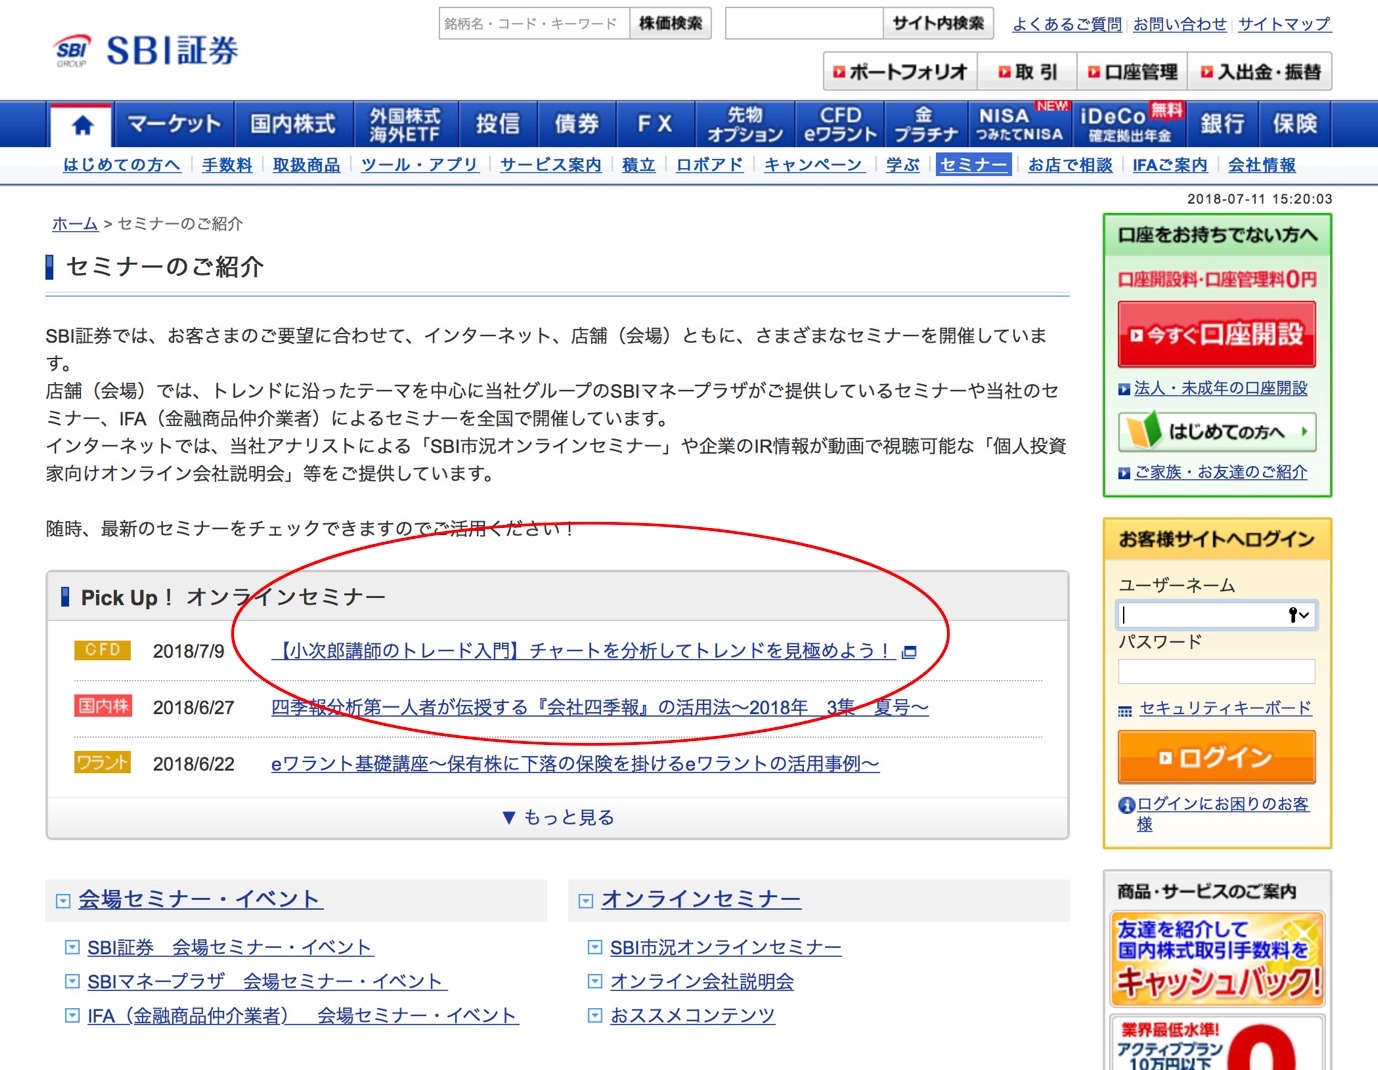Select the highlighted セミナー submenu item
This screenshot has height=1070, width=1378.
[974, 165]
